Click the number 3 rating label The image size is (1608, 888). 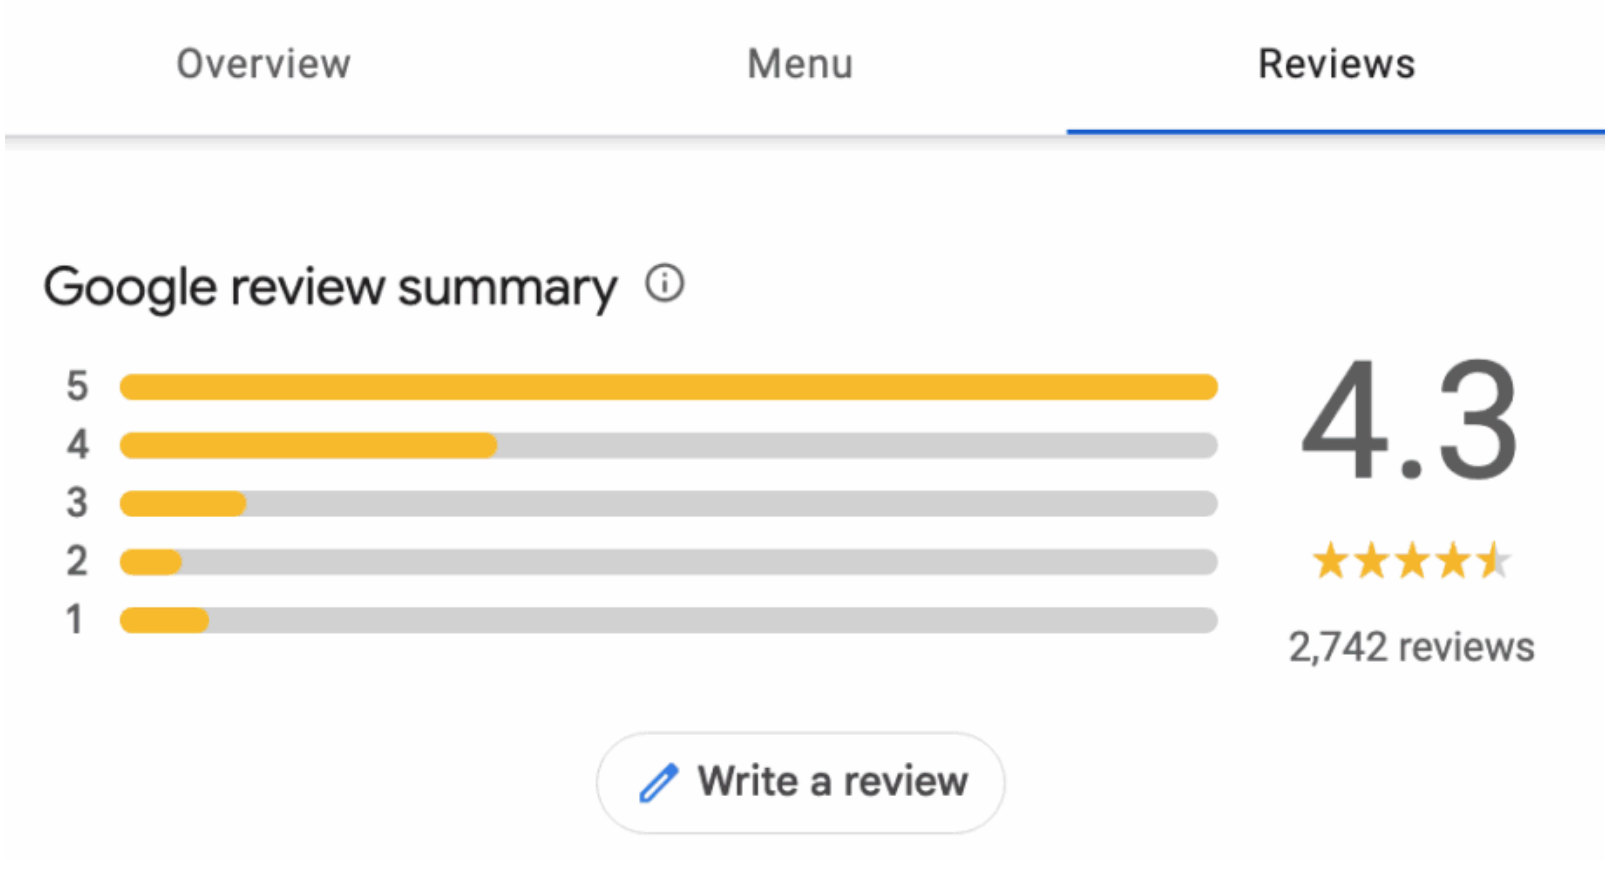pos(77,502)
